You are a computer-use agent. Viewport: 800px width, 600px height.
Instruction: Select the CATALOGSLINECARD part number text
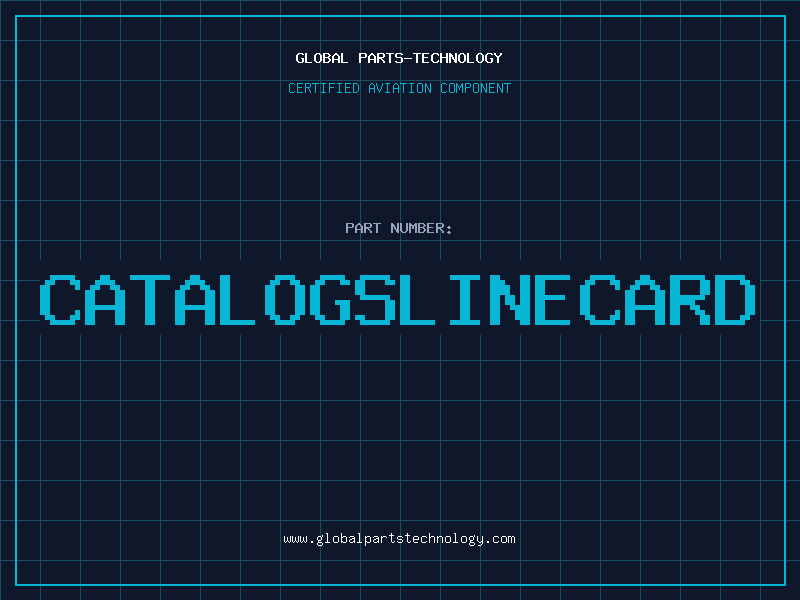(399, 299)
